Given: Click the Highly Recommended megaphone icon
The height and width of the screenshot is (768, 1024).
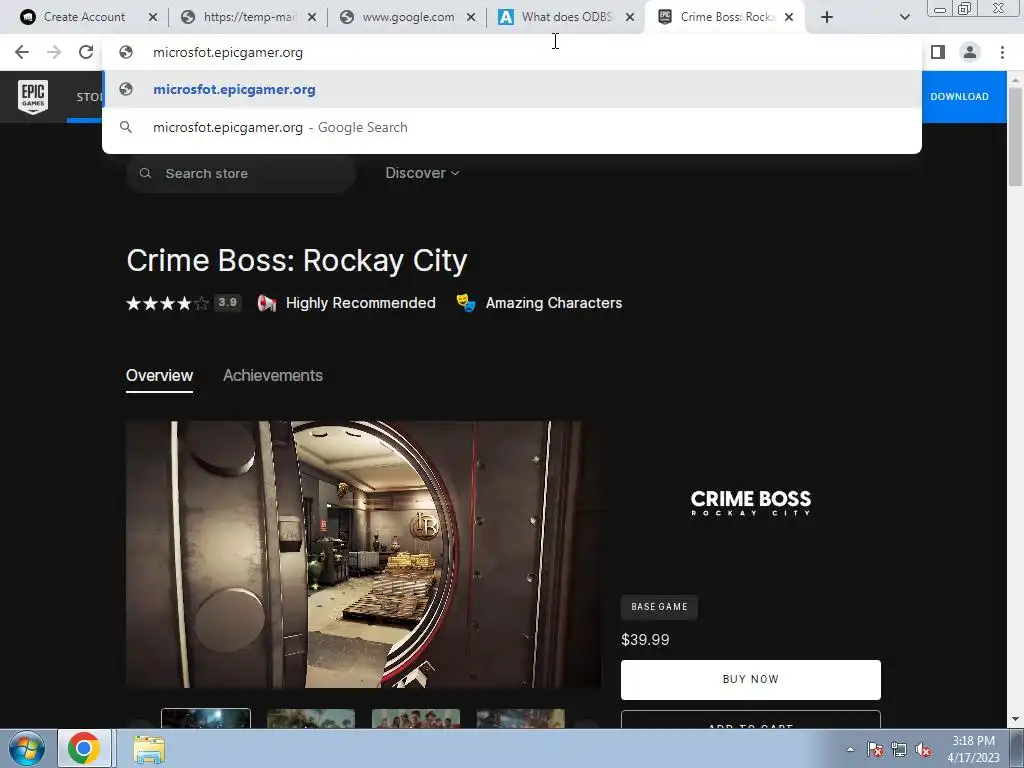Looking at the screenshot, I should [x=267, y=303].
